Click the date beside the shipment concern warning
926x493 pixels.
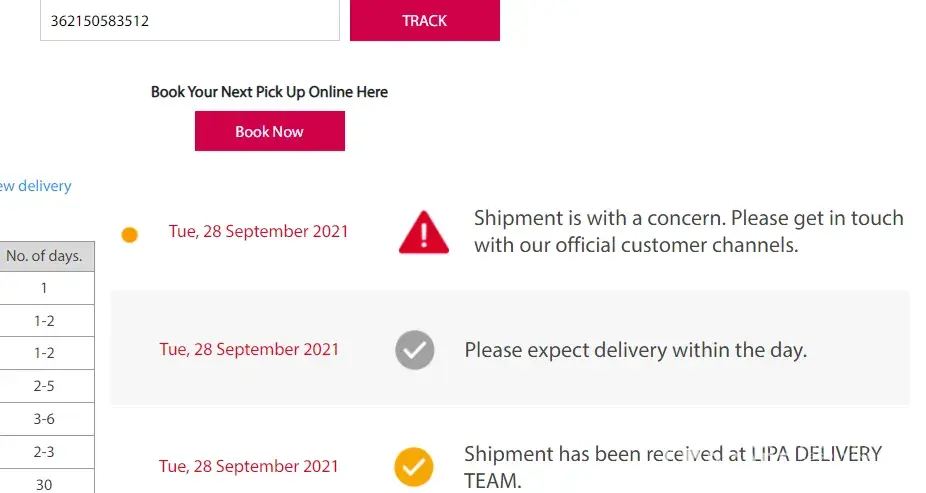tap(258, 231)
